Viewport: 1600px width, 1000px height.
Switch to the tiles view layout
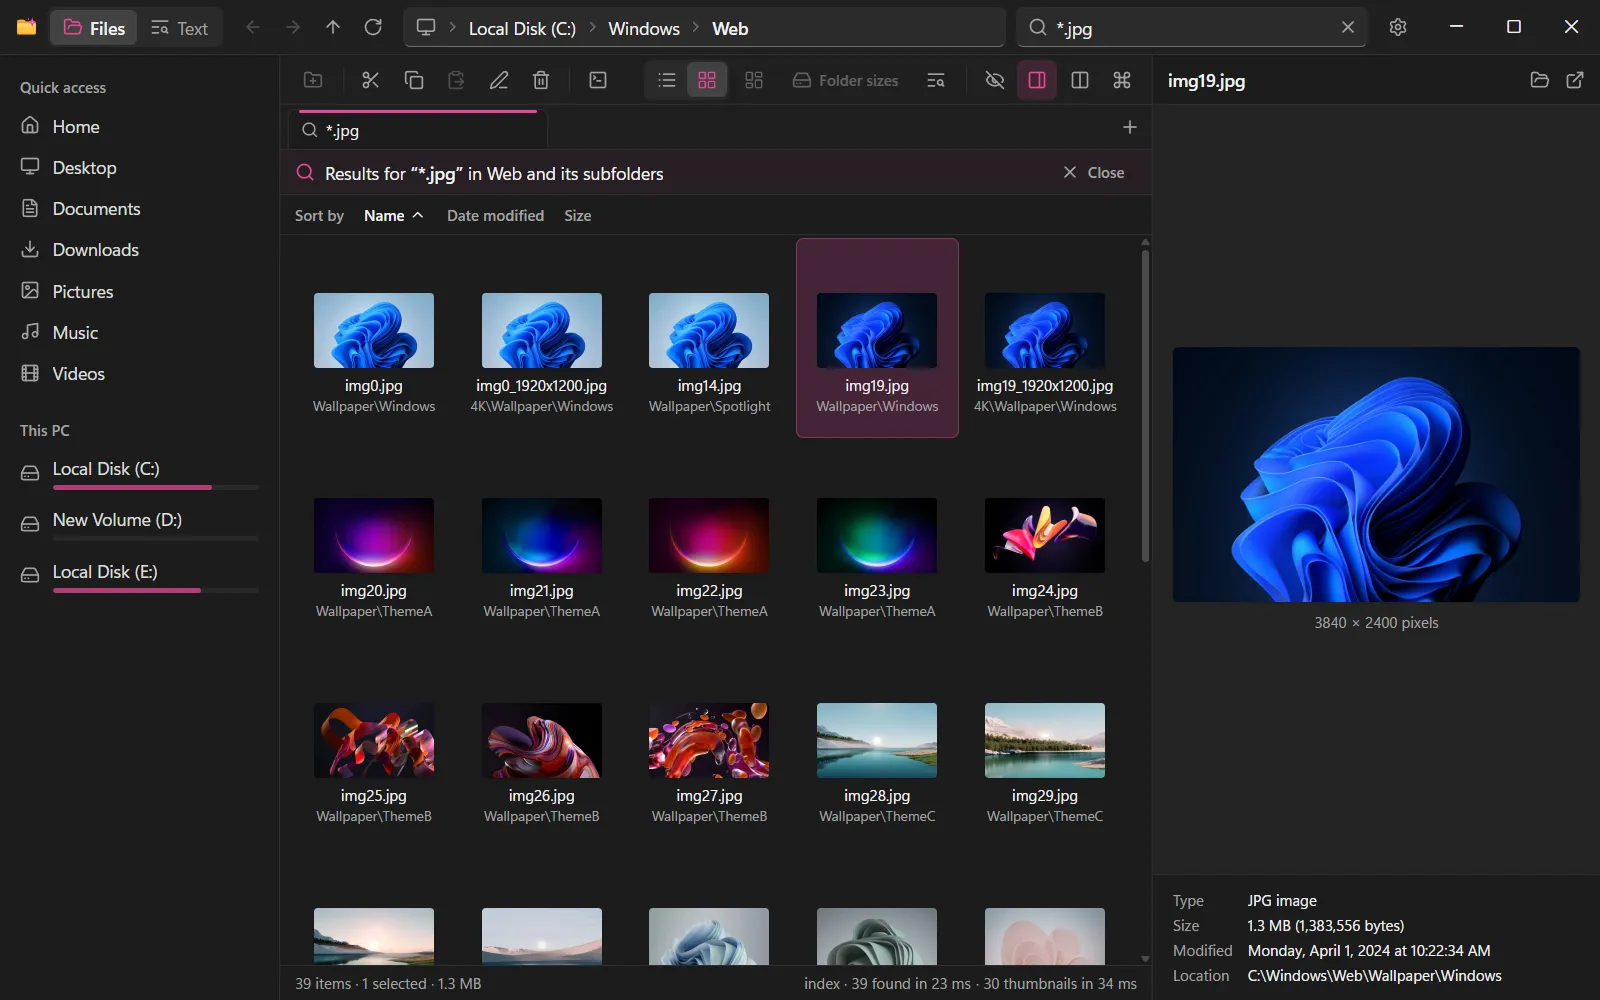pyautogui.click(x=754, y=80)
